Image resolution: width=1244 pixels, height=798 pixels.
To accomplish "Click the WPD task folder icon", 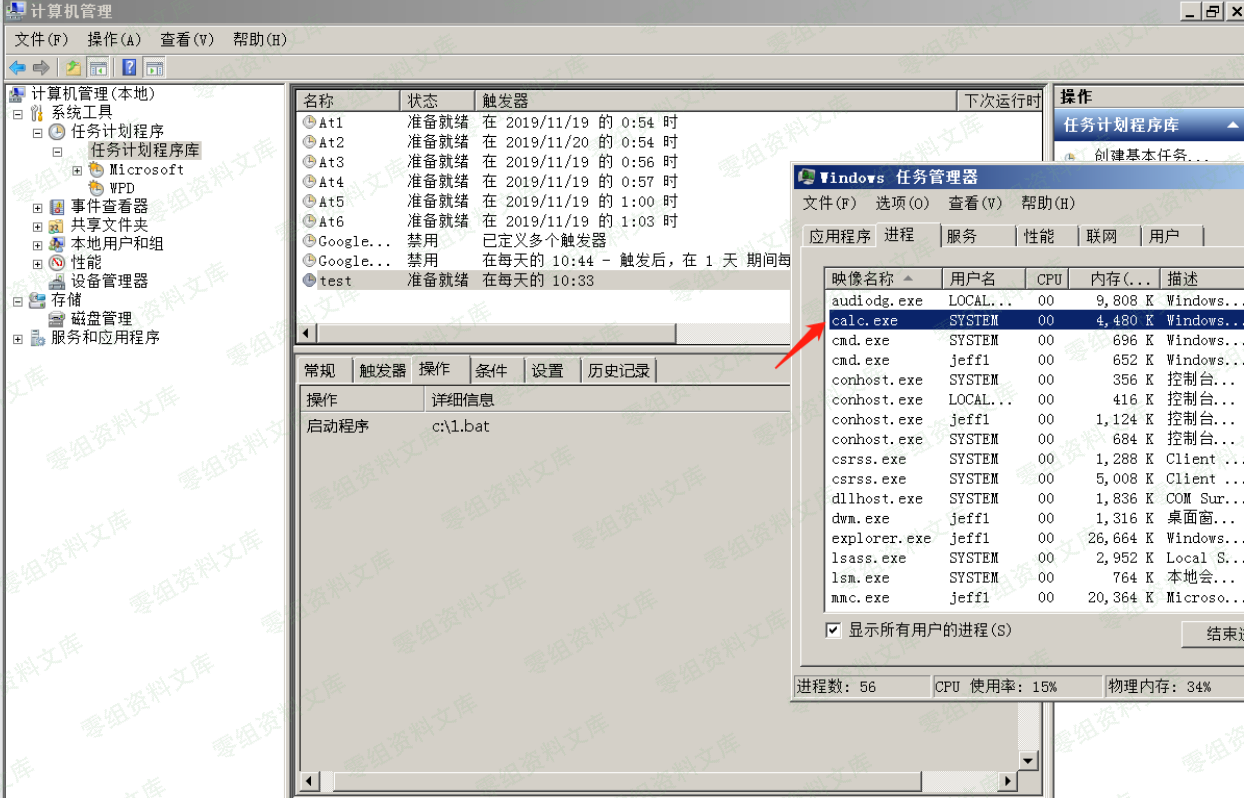I will click(x=96, y=188).
